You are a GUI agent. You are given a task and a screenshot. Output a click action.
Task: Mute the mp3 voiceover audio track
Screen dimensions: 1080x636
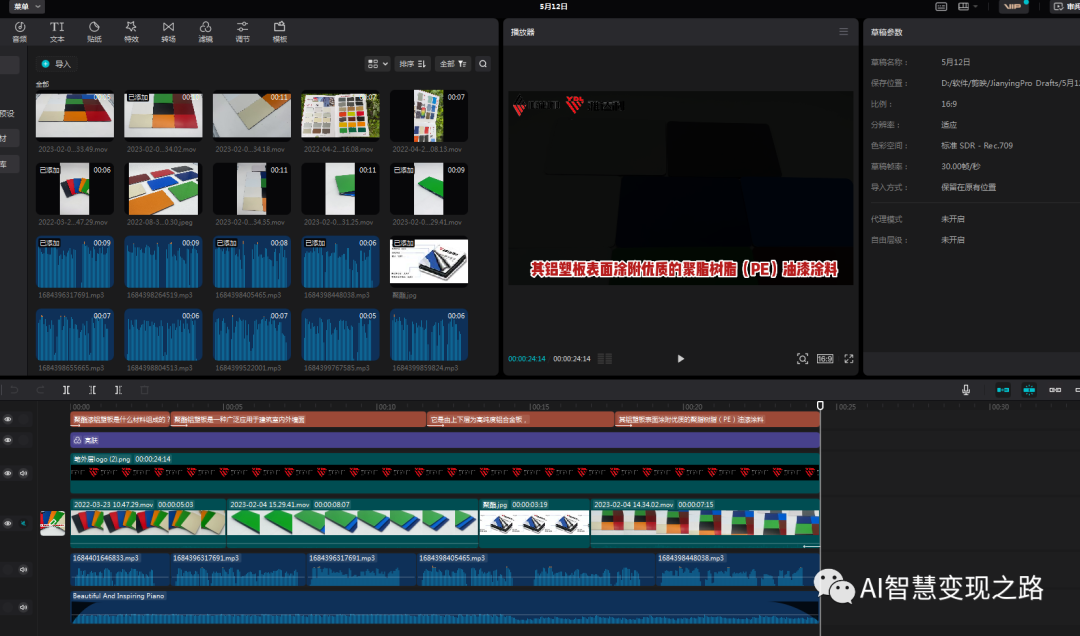tap(23, 570)
